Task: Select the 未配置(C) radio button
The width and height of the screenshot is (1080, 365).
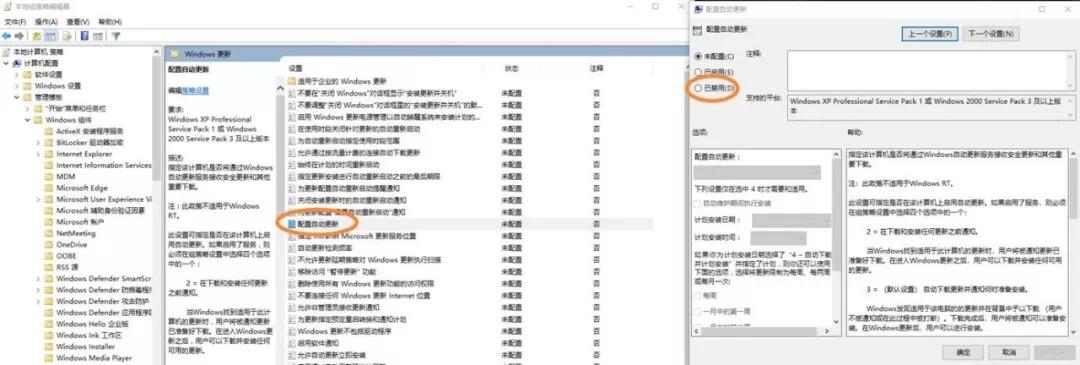Action: pyautogui.click(x=698, y=56)
